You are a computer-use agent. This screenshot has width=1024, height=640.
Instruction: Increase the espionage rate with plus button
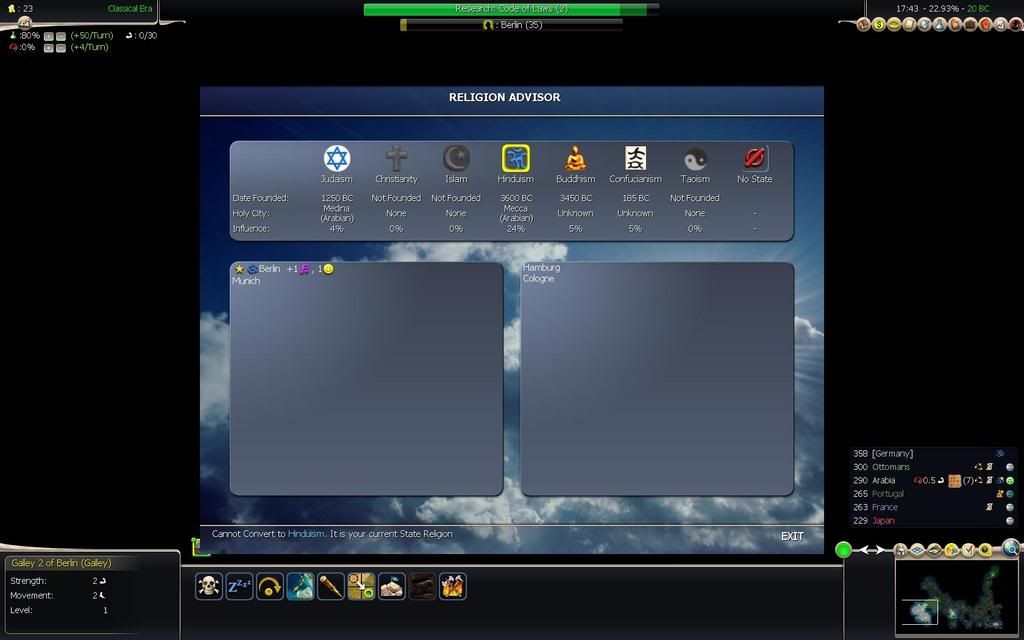pyautogui.click(x=48, y=48)
